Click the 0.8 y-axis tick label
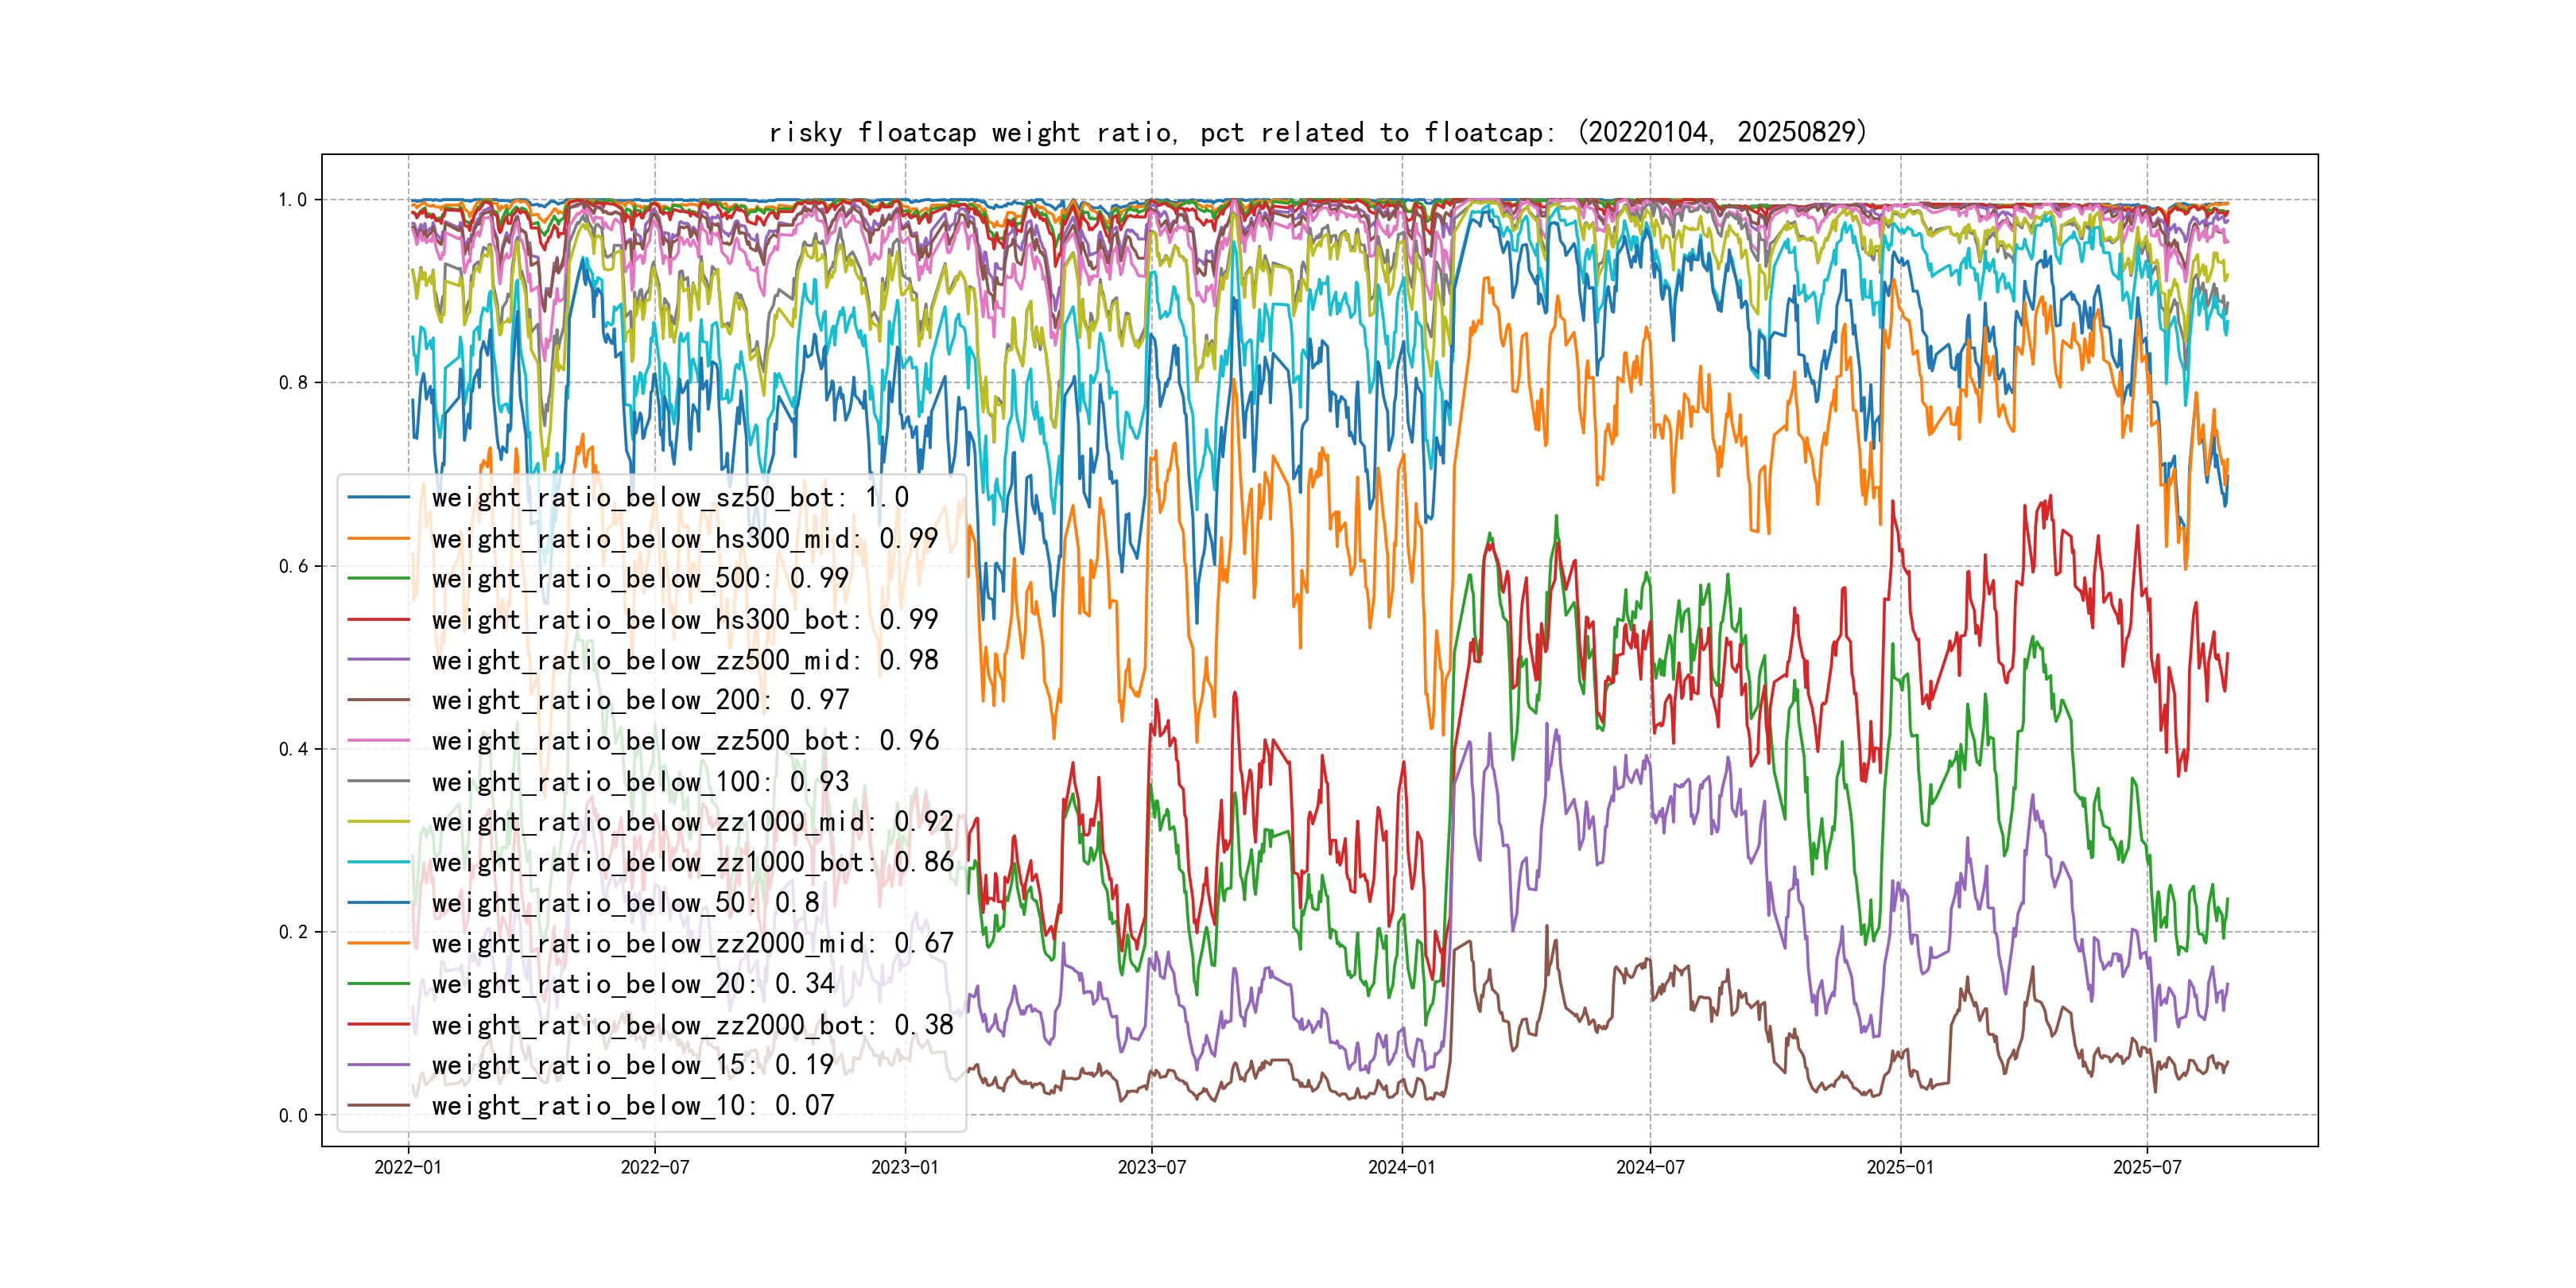This screenshot has width=2576, height=1288. pos(293,382)
